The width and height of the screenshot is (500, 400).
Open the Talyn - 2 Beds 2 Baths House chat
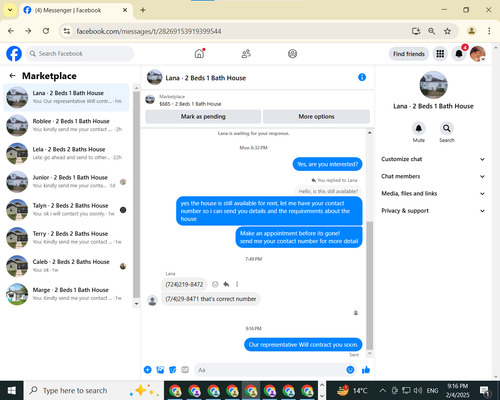click(x=66, y=210)
